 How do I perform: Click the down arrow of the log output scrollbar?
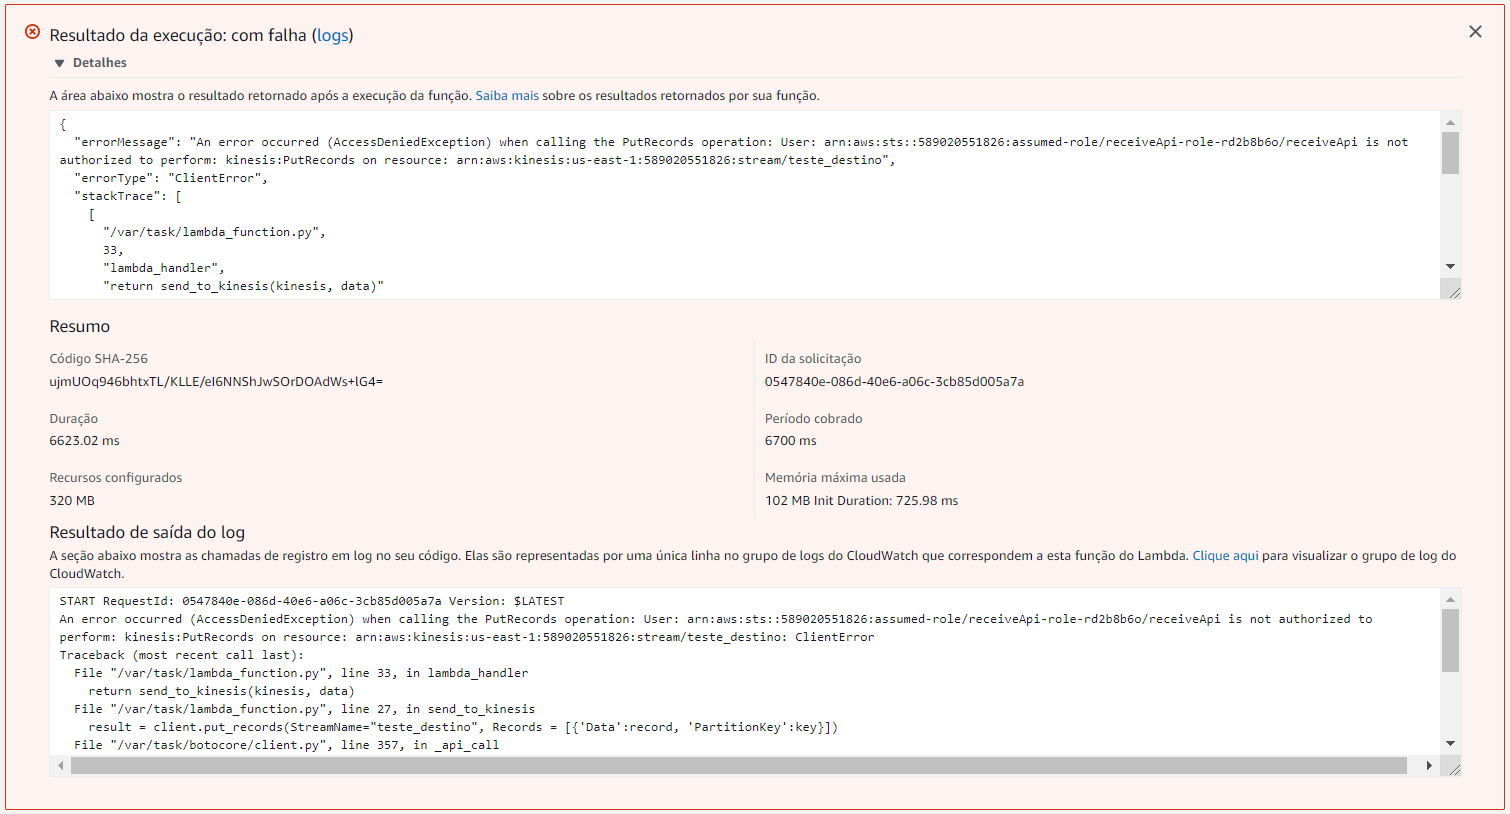click(1450, 743)
